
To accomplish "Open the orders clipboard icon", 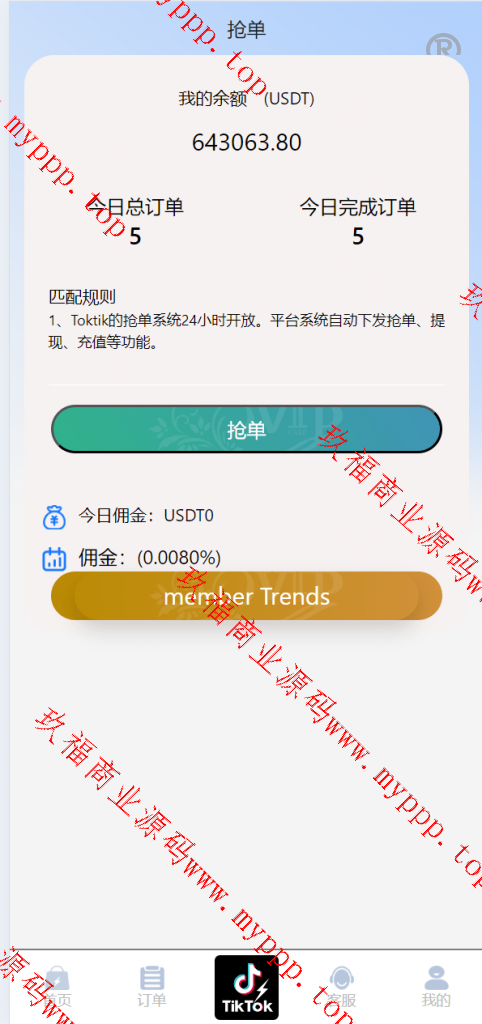I will 152,978.
